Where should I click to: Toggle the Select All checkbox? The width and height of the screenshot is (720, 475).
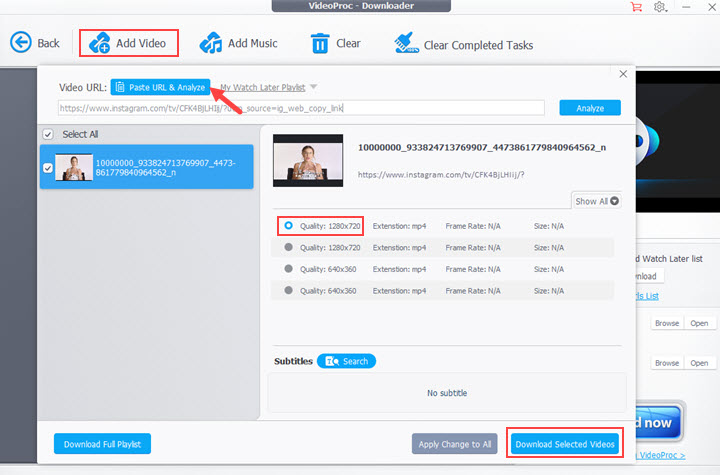48,134
